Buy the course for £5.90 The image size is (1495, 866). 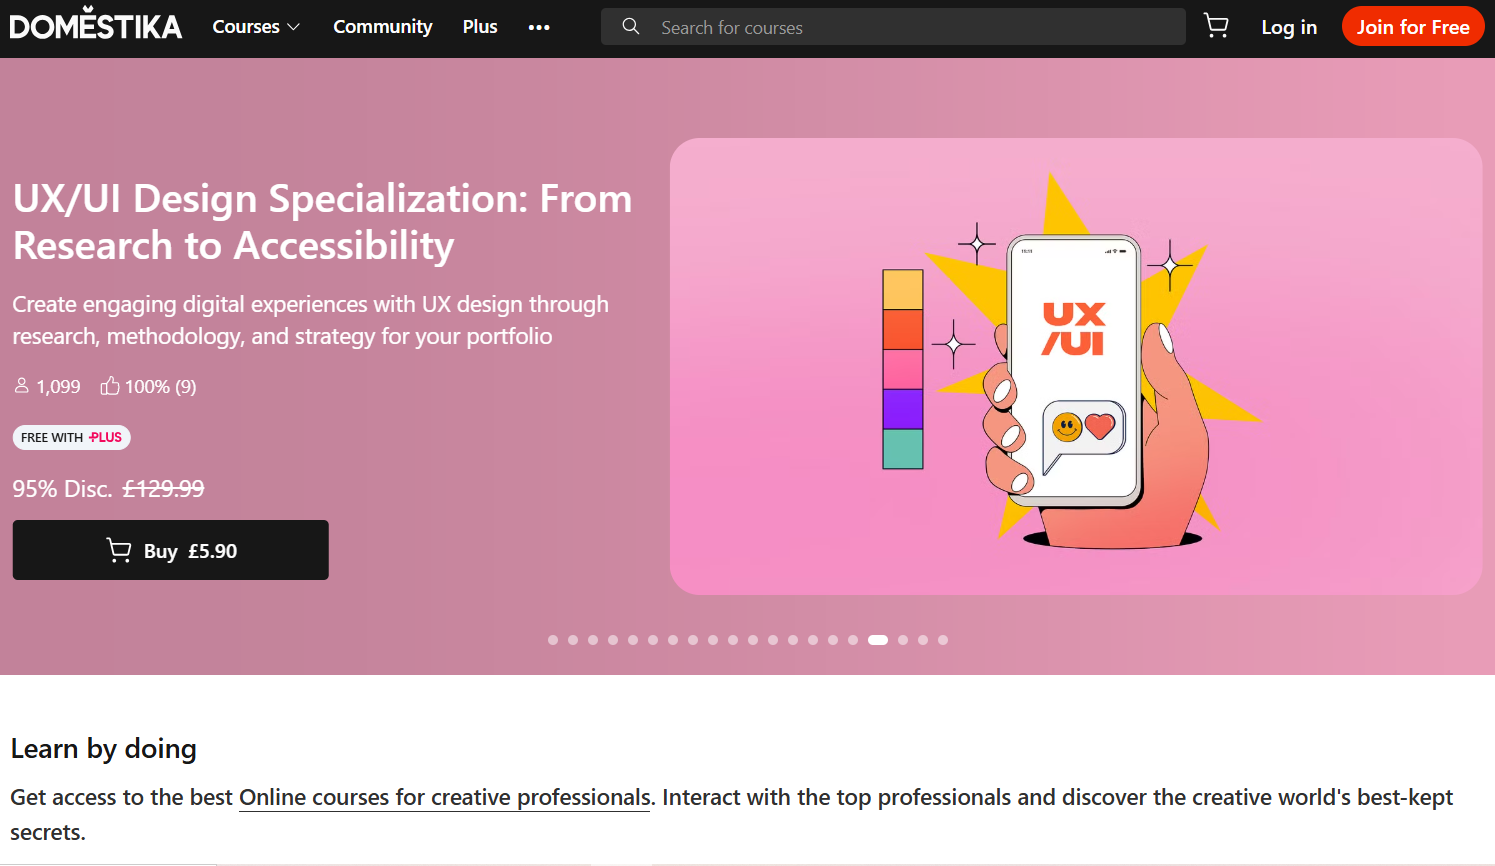click(x=170, y=549)
